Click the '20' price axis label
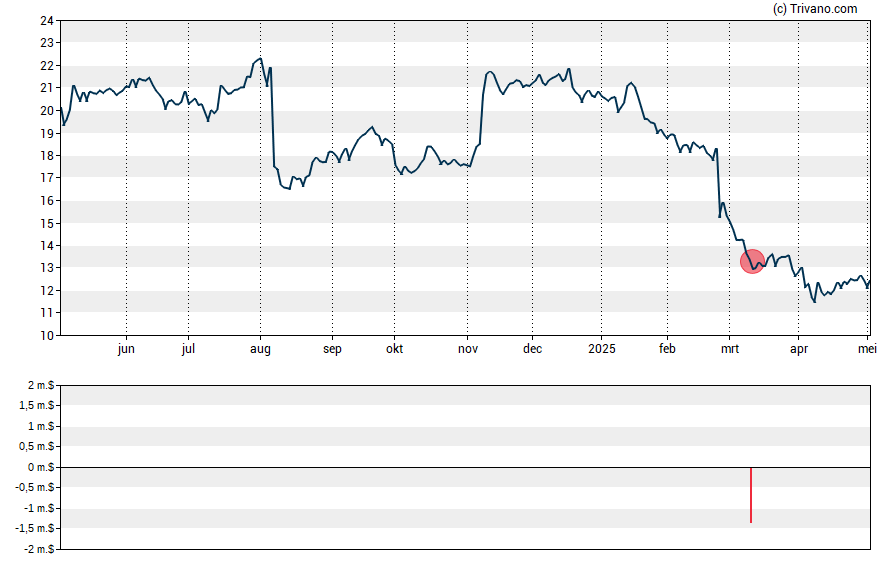 click(x=47, y=111)
